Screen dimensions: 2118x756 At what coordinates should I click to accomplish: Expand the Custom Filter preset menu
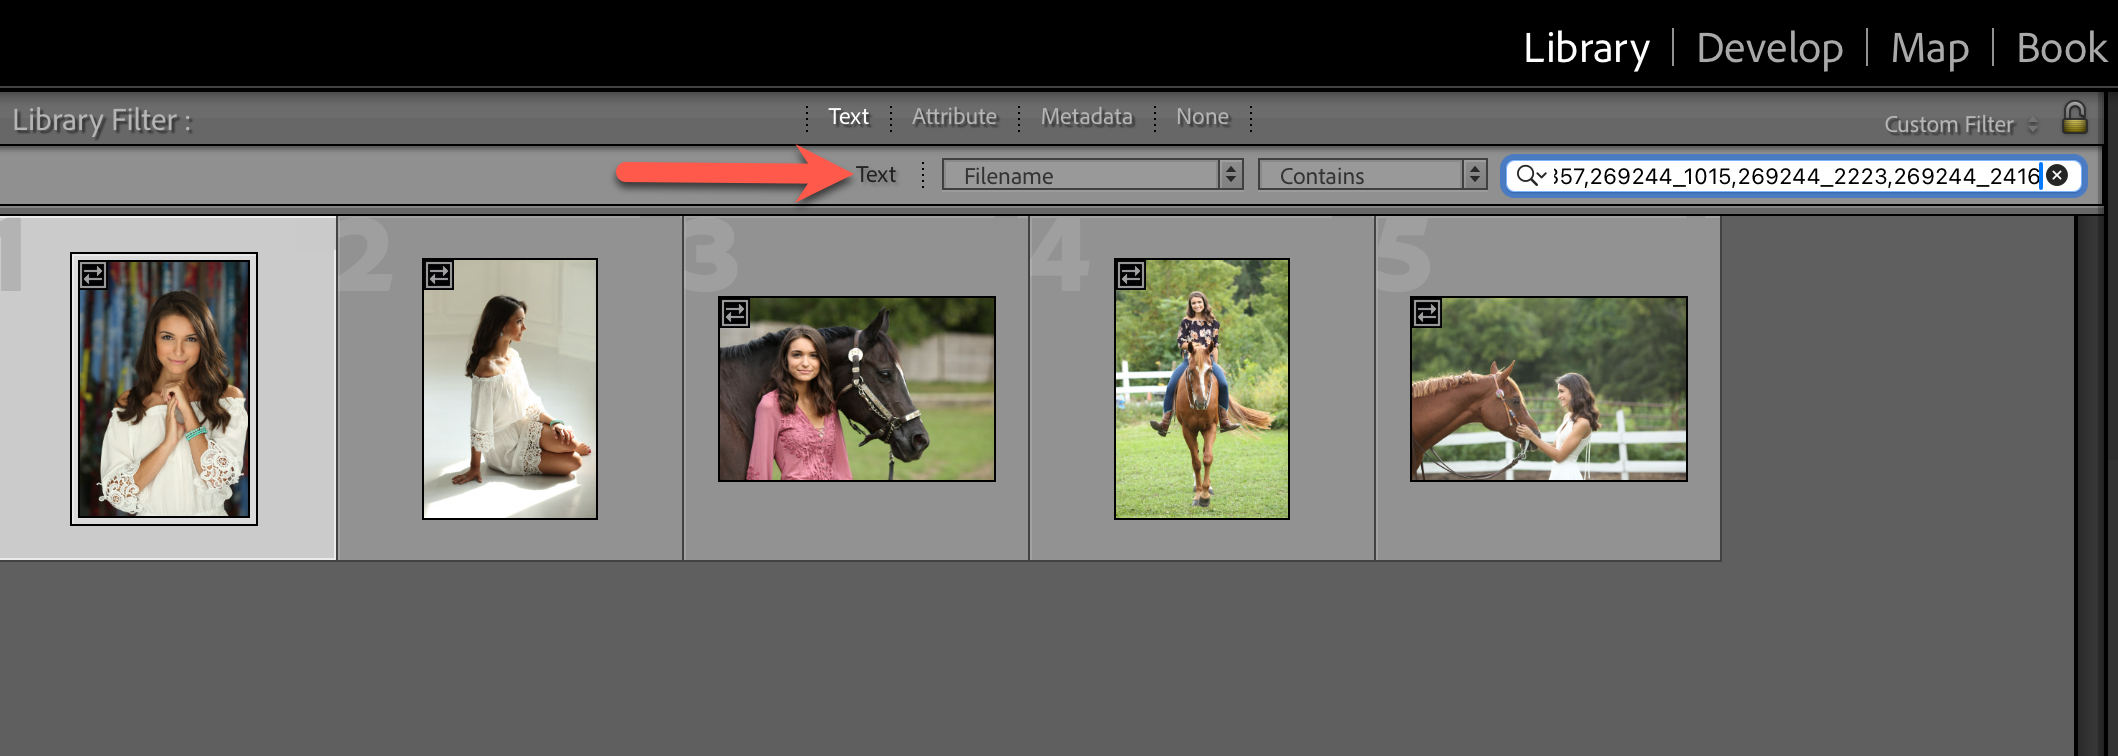pos(1960,125)
